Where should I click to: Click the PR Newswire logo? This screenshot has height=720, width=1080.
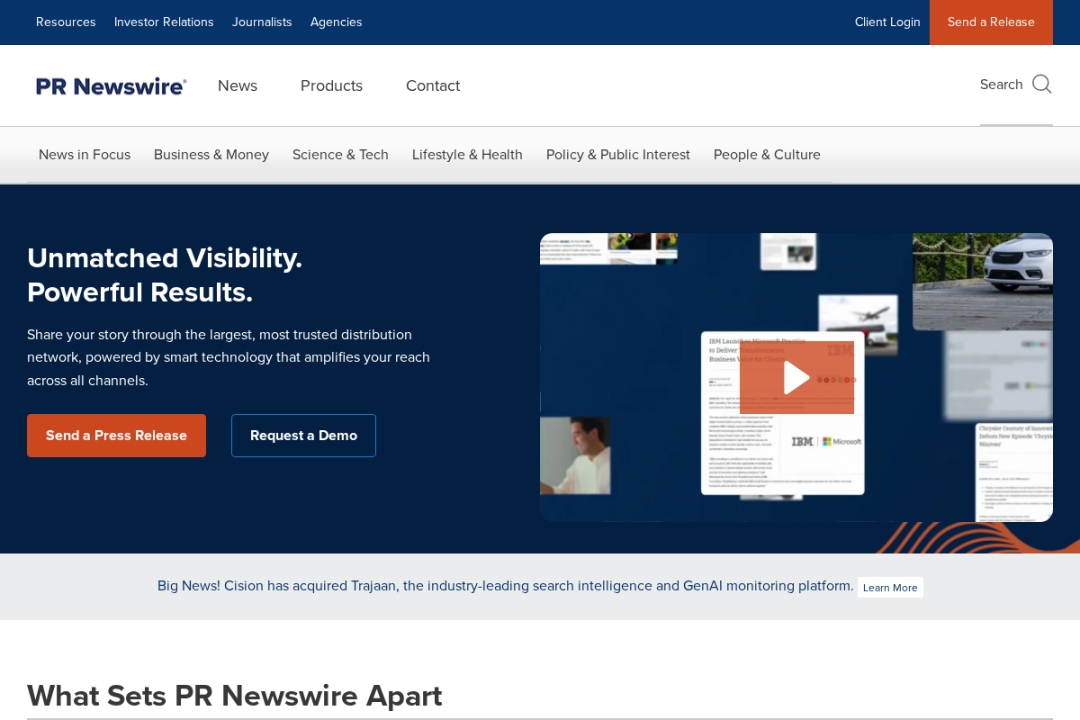pyautogui.click(x=111, y=86)
